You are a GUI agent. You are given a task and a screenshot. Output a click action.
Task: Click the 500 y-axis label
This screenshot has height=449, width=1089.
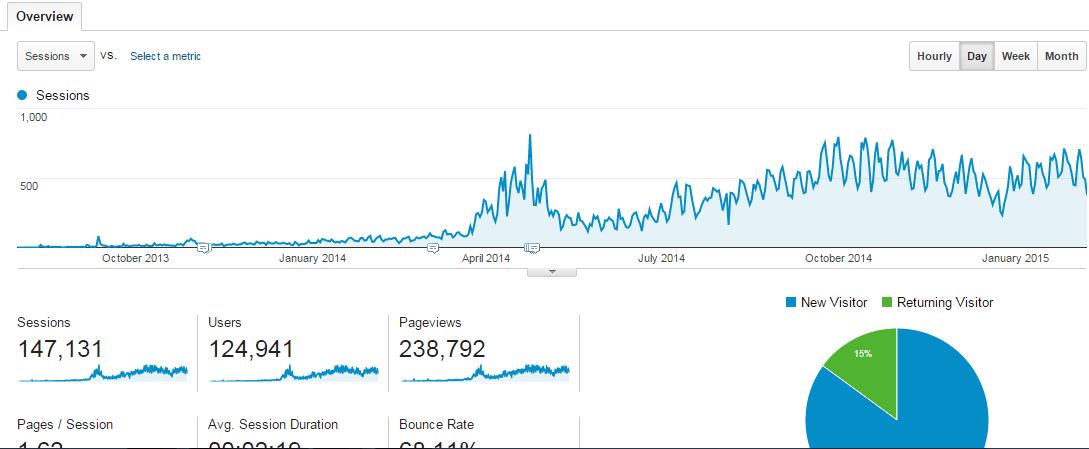click(28, 186)
